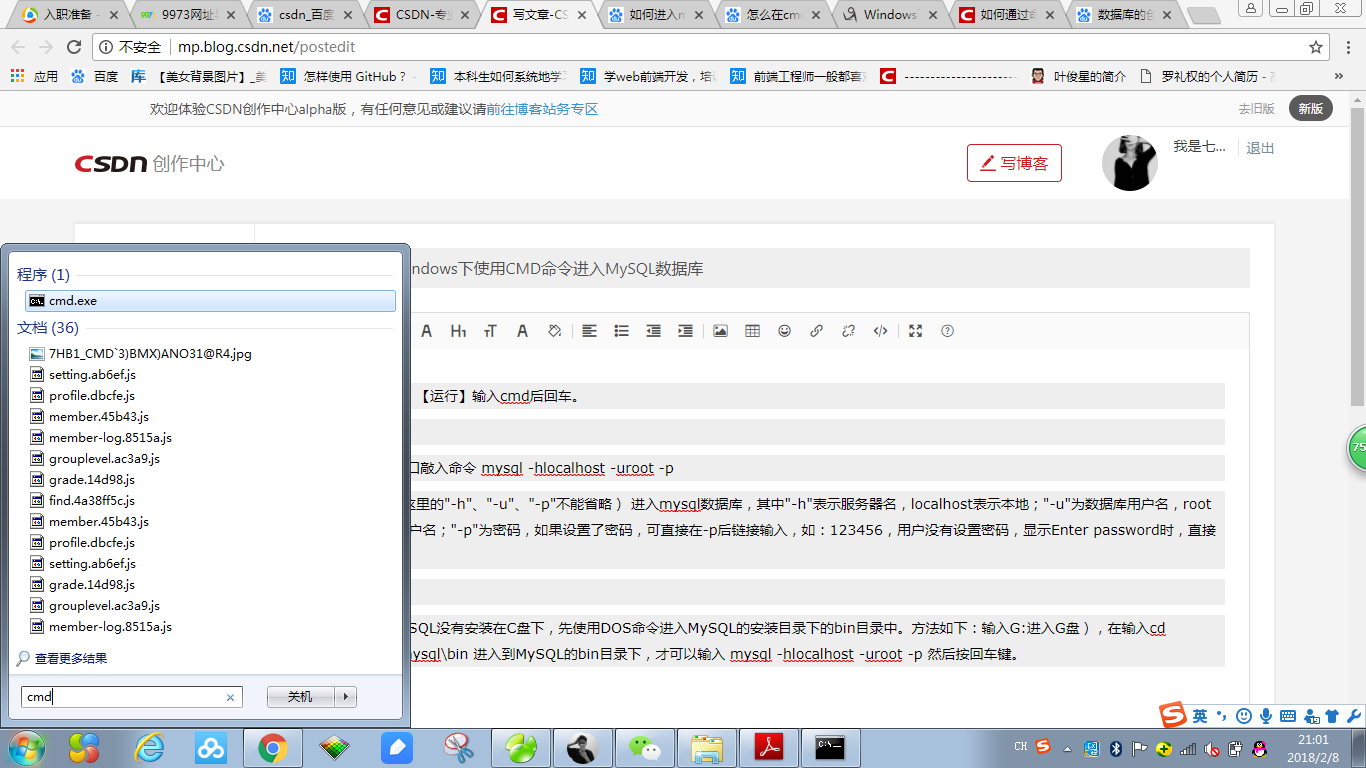Switch to the CSDN-专业 browser tab
The height and width of the screenshot is (768, 1366).
pos(421,15)
